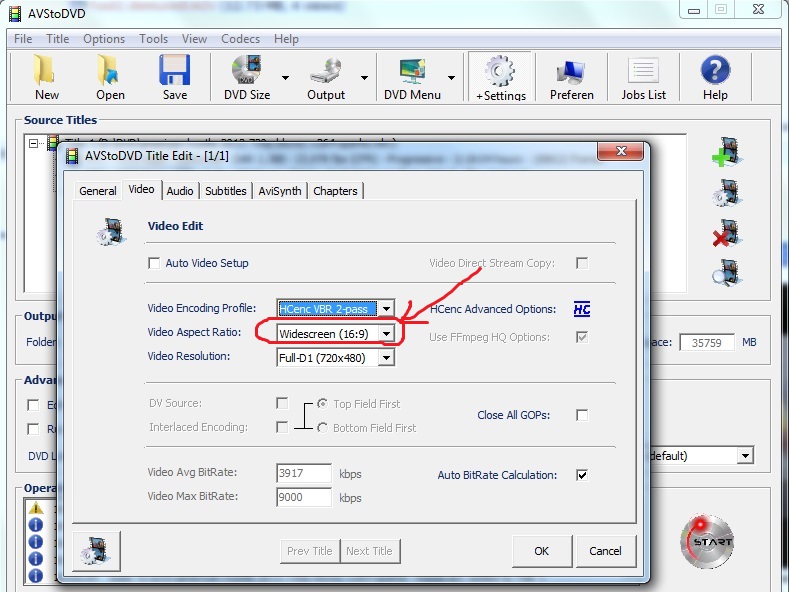
Task: Click the Video Avg BitRate field
Action: (303, 473)
